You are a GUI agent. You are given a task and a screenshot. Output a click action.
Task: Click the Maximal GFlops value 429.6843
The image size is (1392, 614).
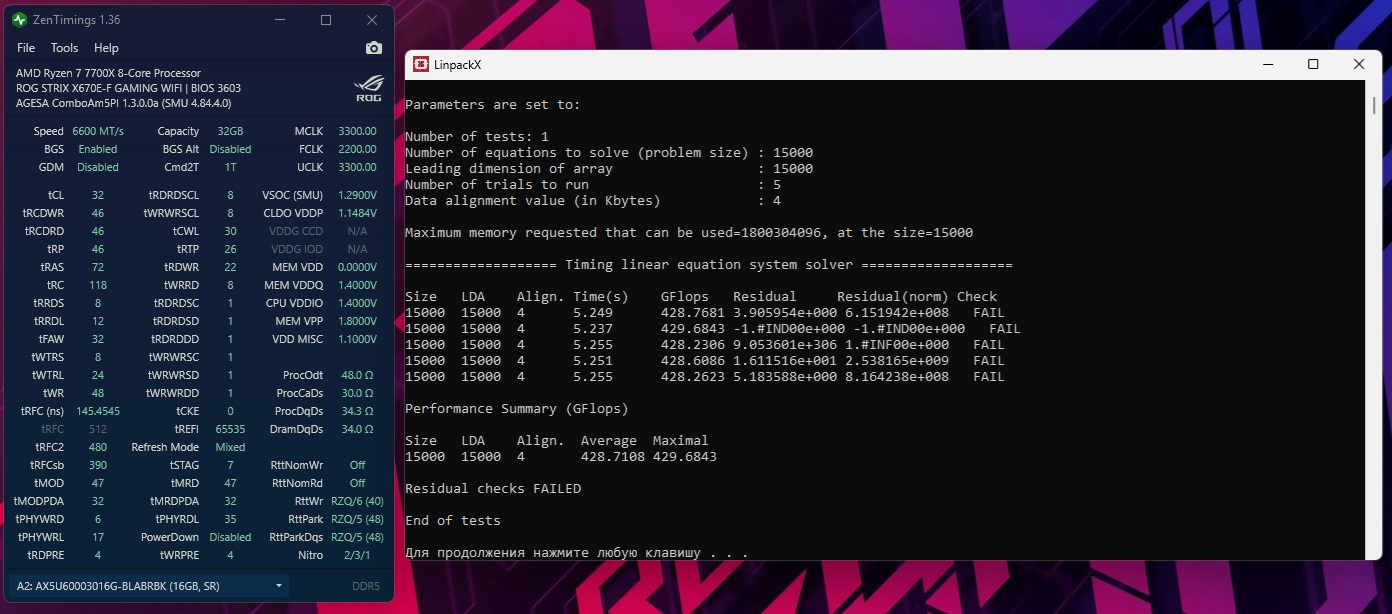(x=685, y=457)
